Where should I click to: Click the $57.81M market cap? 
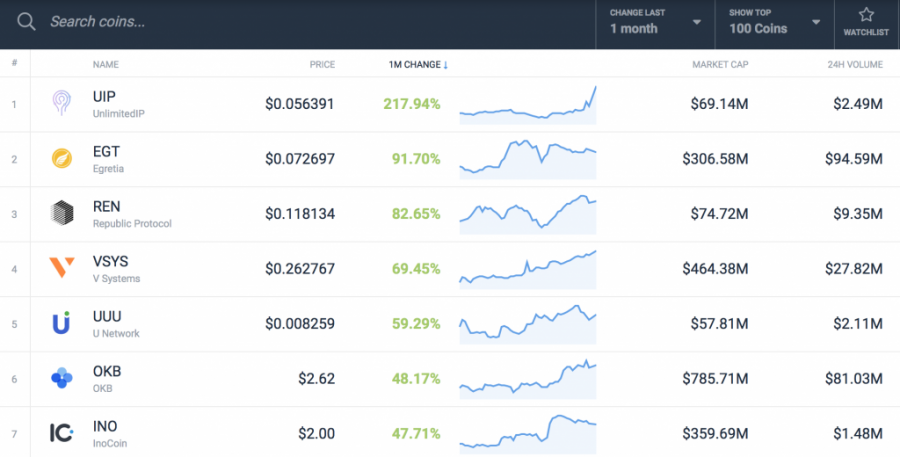pos(719,324)
